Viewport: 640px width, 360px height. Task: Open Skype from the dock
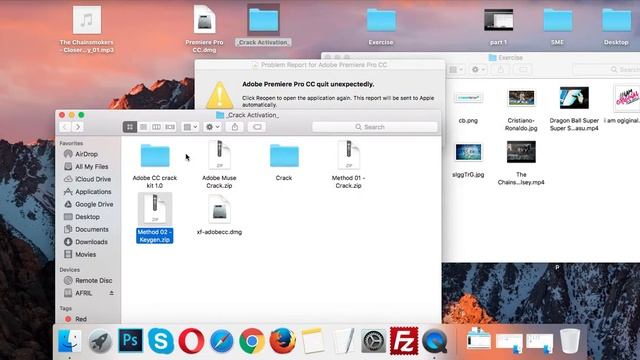(161, 340)
